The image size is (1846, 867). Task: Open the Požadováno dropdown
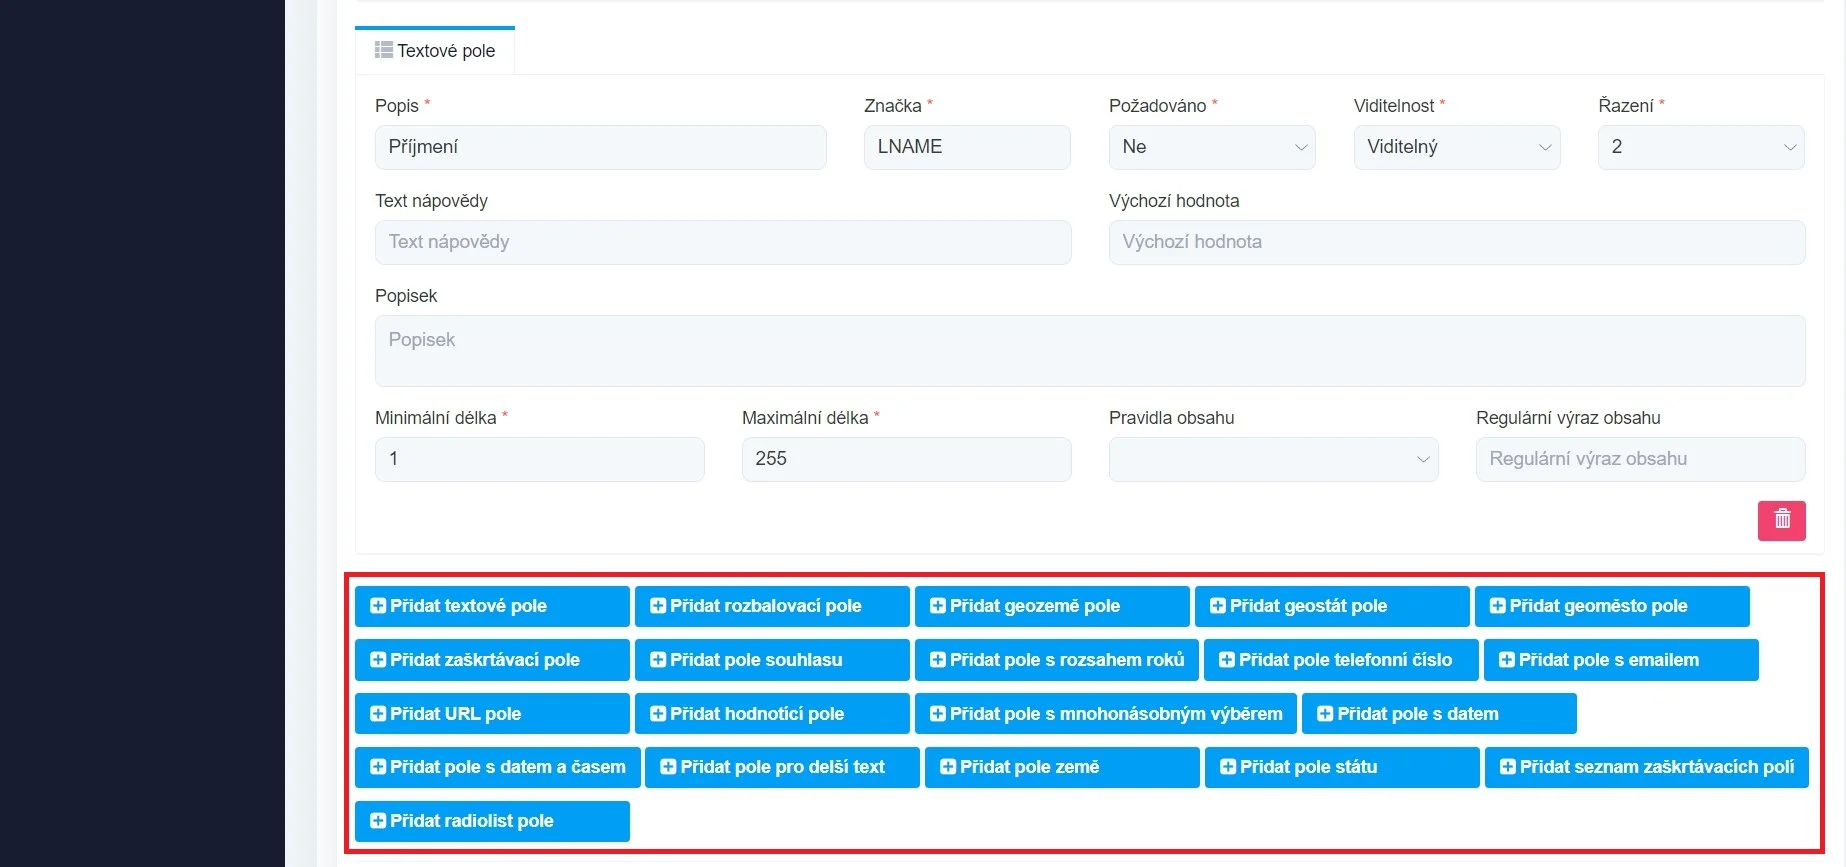click(1211, 147)
